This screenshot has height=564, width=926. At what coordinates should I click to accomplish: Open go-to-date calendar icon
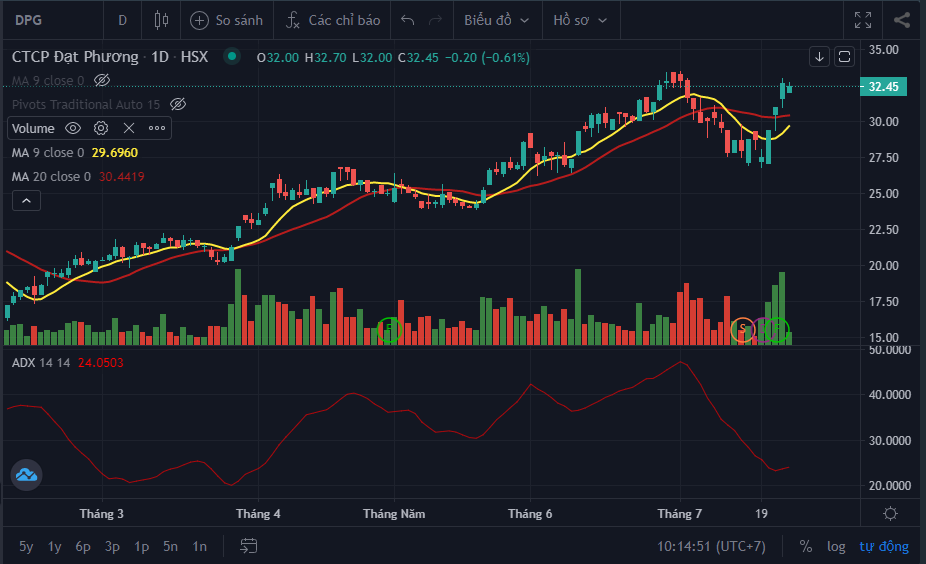249,546
